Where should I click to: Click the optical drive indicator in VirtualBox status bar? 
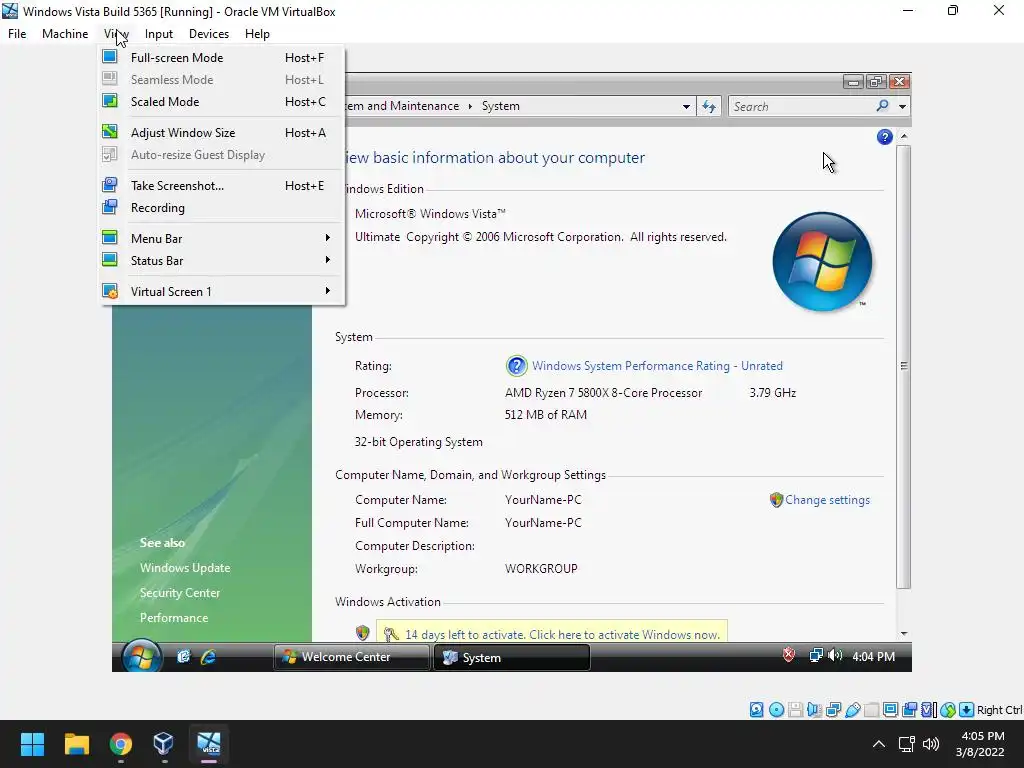pos(776,710)
